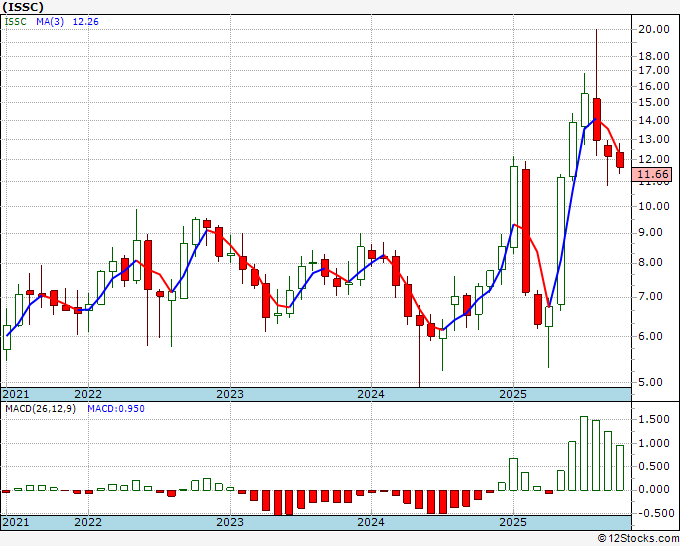This screenshot has width=680, height=546.
Task: Click the tall red candle with 20.00 high wick
Action: point(596,119)
